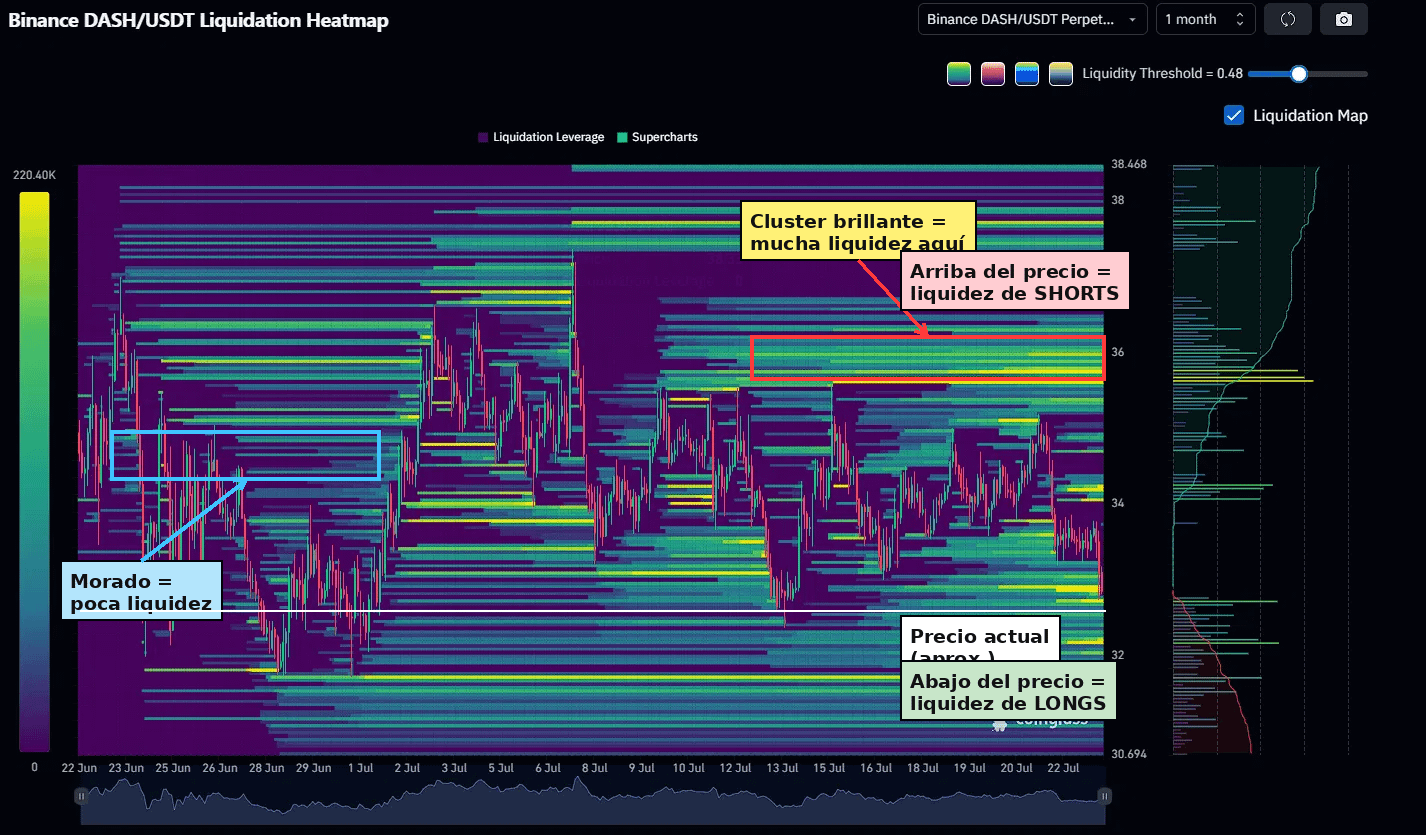Screen dimensions: 1426x835
Task: Toggle the Supercharts legend series
Action: [658, 137]
